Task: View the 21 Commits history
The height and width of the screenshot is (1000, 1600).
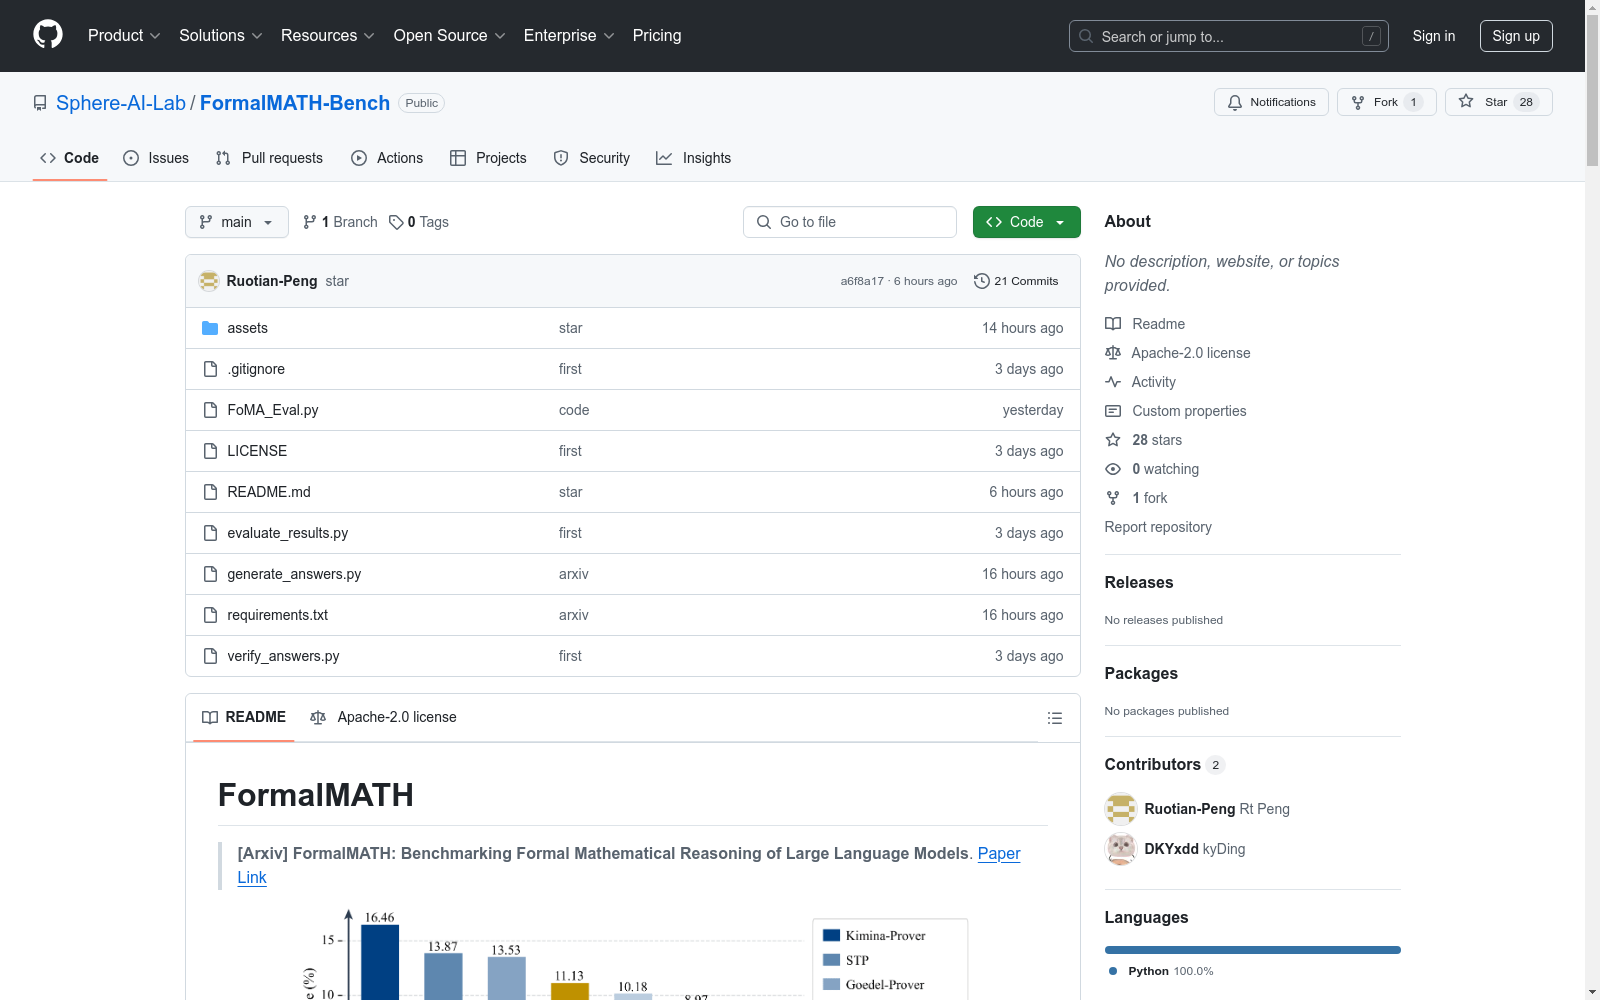Action: (x=1016, y=281)
